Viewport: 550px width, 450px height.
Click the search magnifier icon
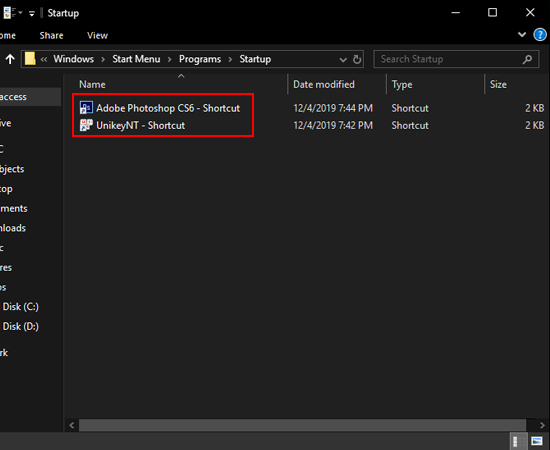click(527, 59)
